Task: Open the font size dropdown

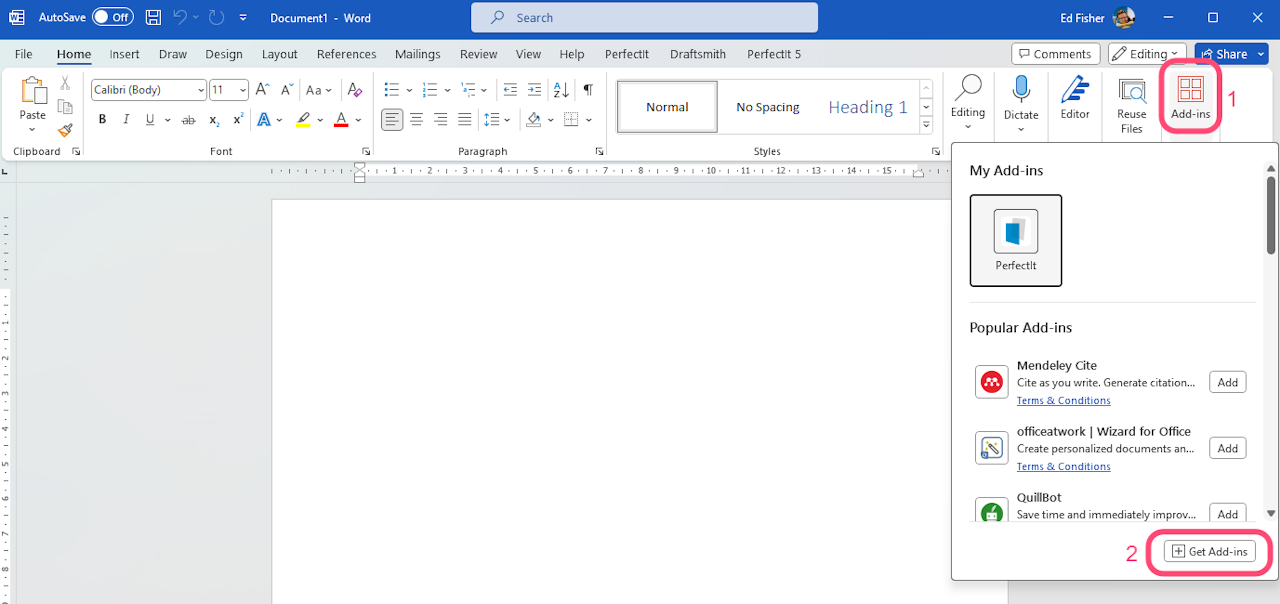Action: coord(242,90)
